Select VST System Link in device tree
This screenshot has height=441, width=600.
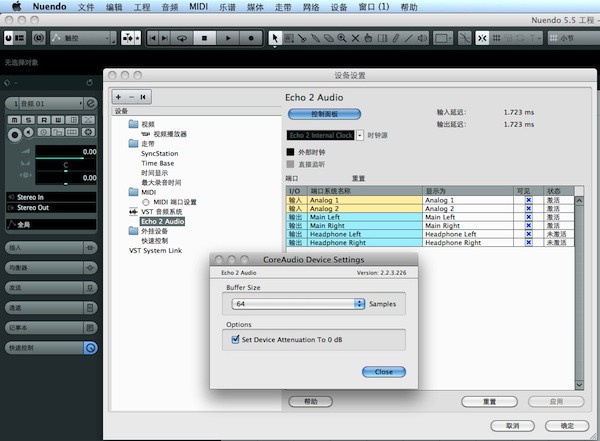click(x=155, y=250)
